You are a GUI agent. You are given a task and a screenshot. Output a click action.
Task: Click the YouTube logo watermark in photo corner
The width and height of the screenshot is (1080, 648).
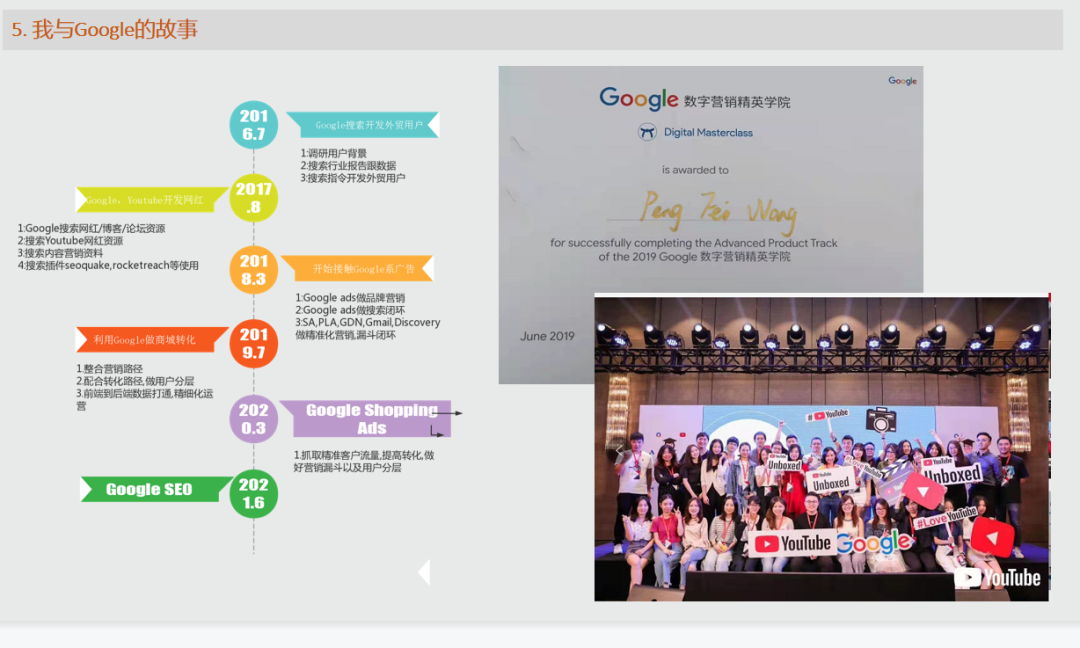(997, 577)
